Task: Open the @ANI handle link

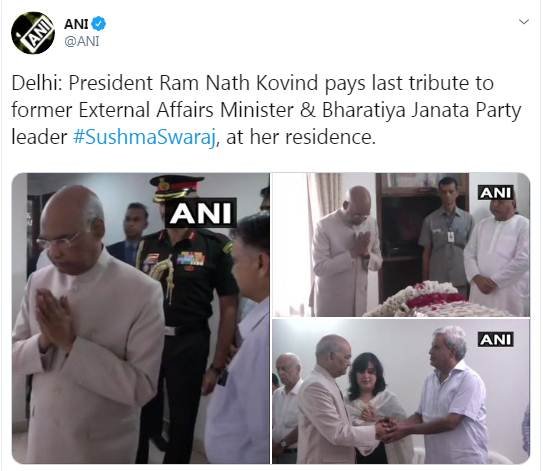Action: (x=82, y=41)
